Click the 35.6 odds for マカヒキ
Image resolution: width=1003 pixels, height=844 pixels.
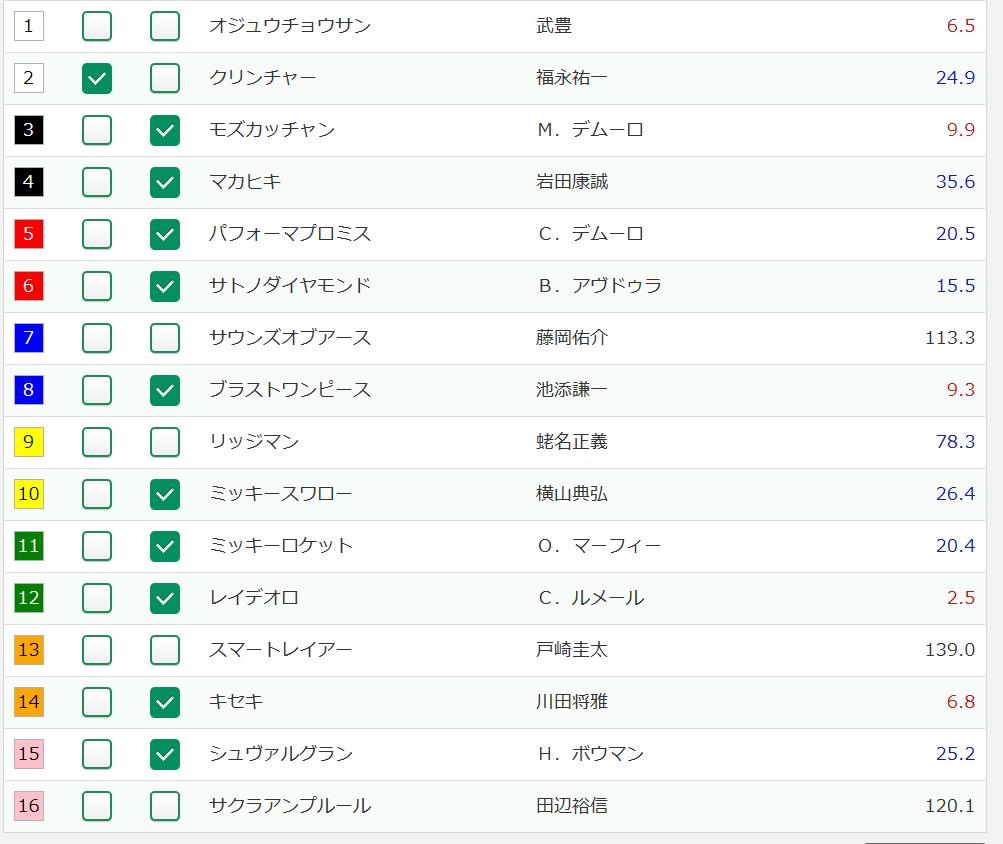pyautogui.click(x=955, y=182)
